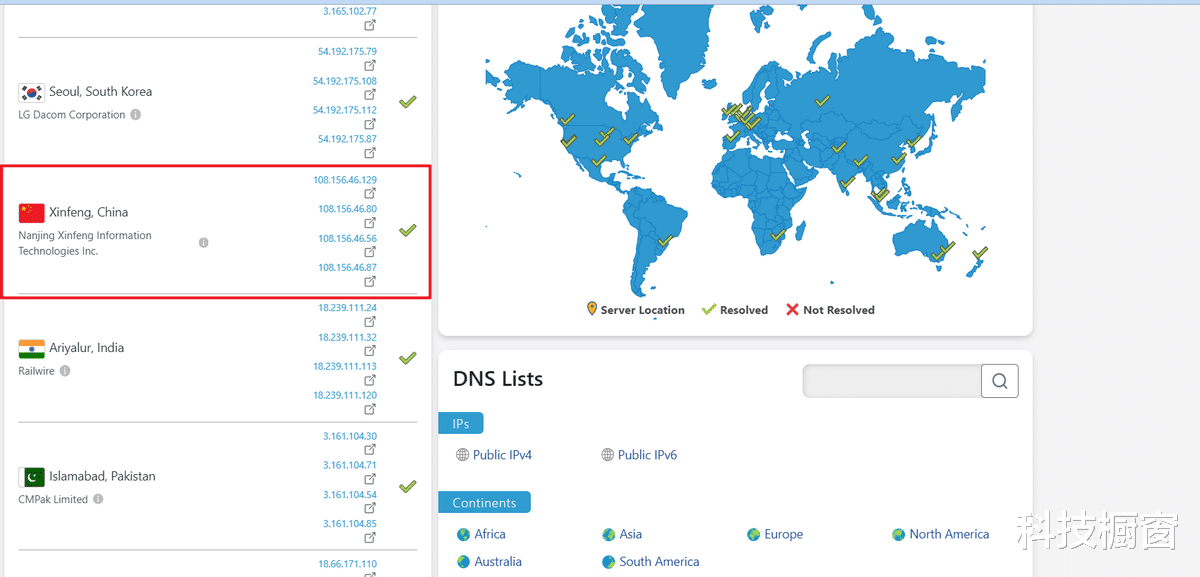The image size is (1200, 577).
Task: Click IP address 18.66.171.110
Action: pyautogui.click(x=348, y=564)
